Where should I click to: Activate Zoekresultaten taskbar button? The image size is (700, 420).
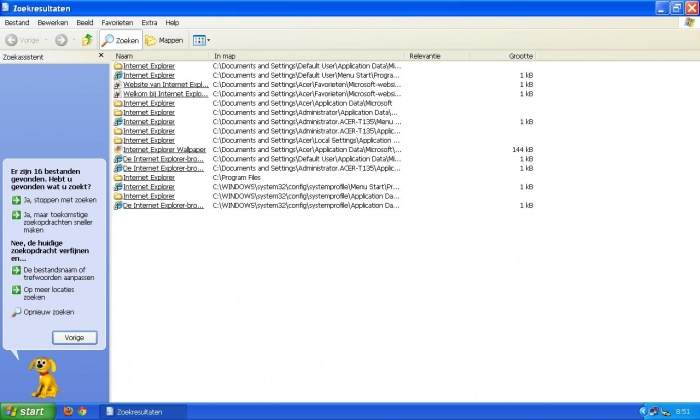pyautogui.click(x=143, y=412)
